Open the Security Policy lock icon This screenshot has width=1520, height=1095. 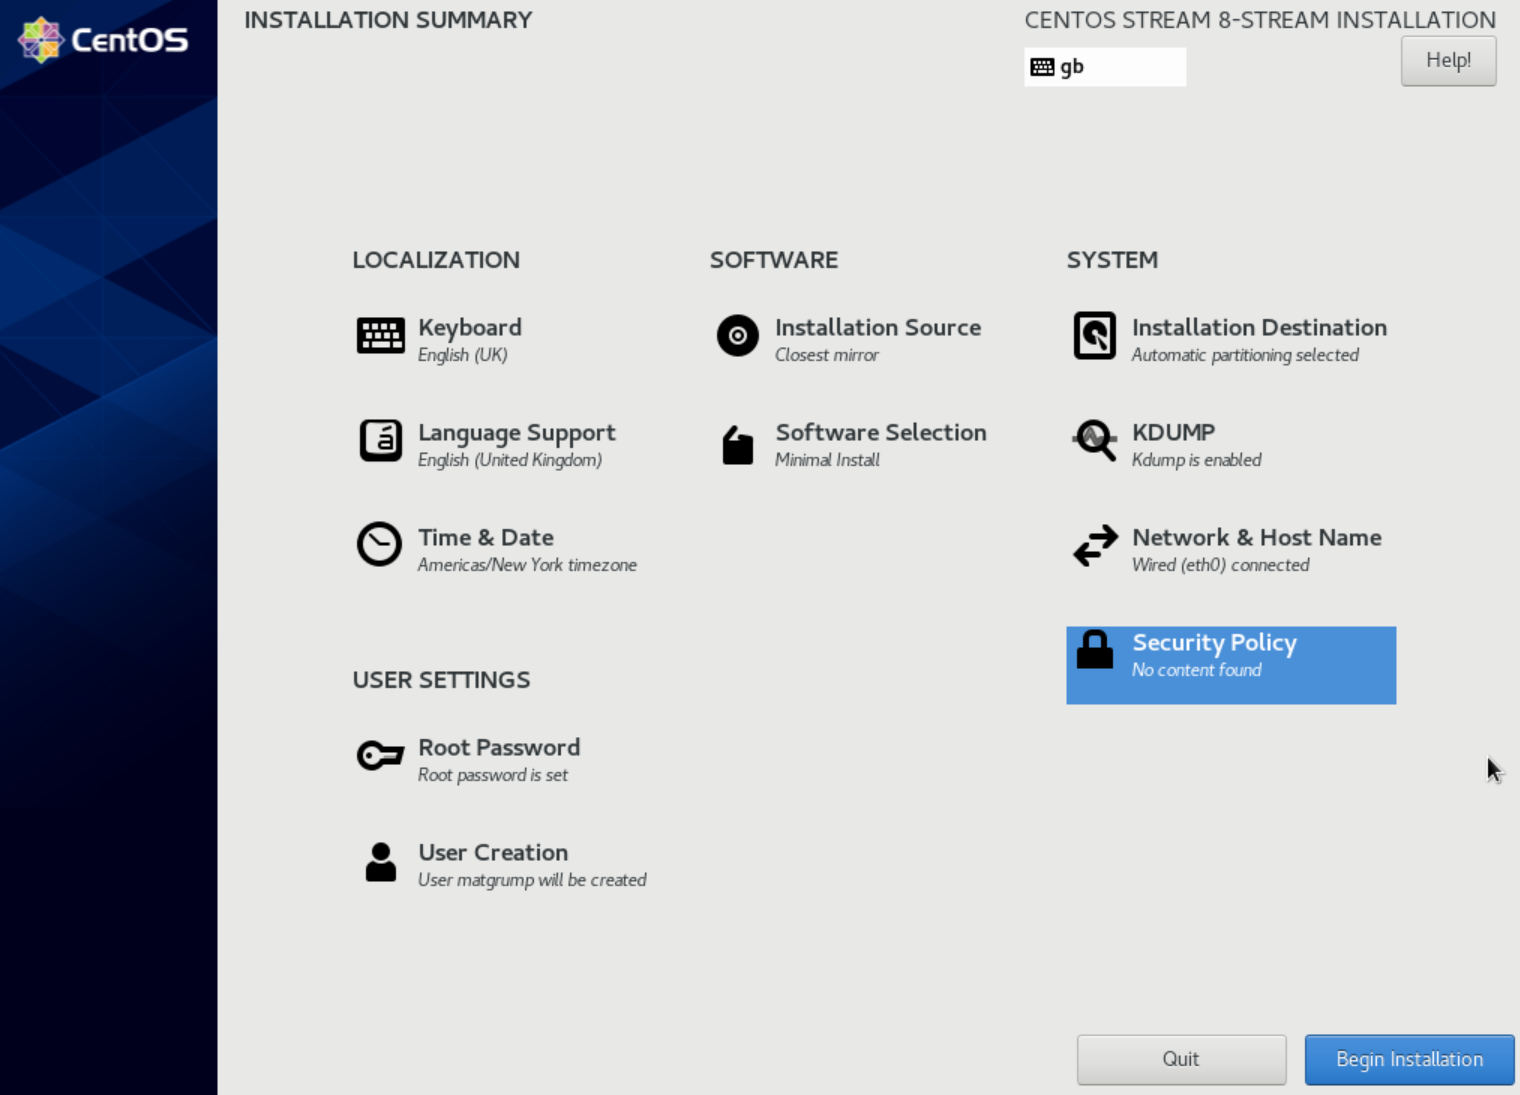[x=1095, y=649]
